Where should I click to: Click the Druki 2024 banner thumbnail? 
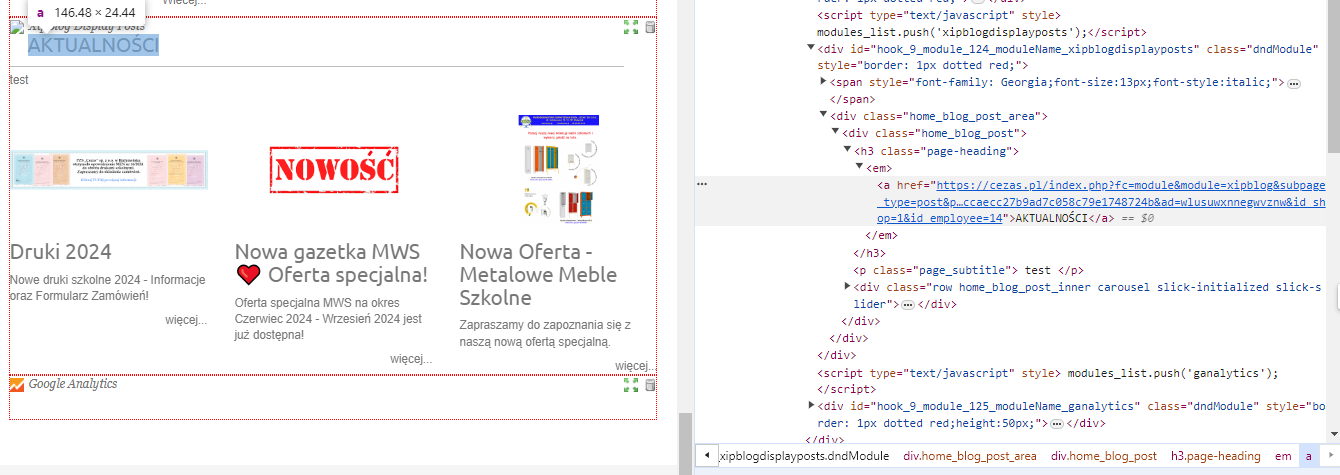pos(109,169)
